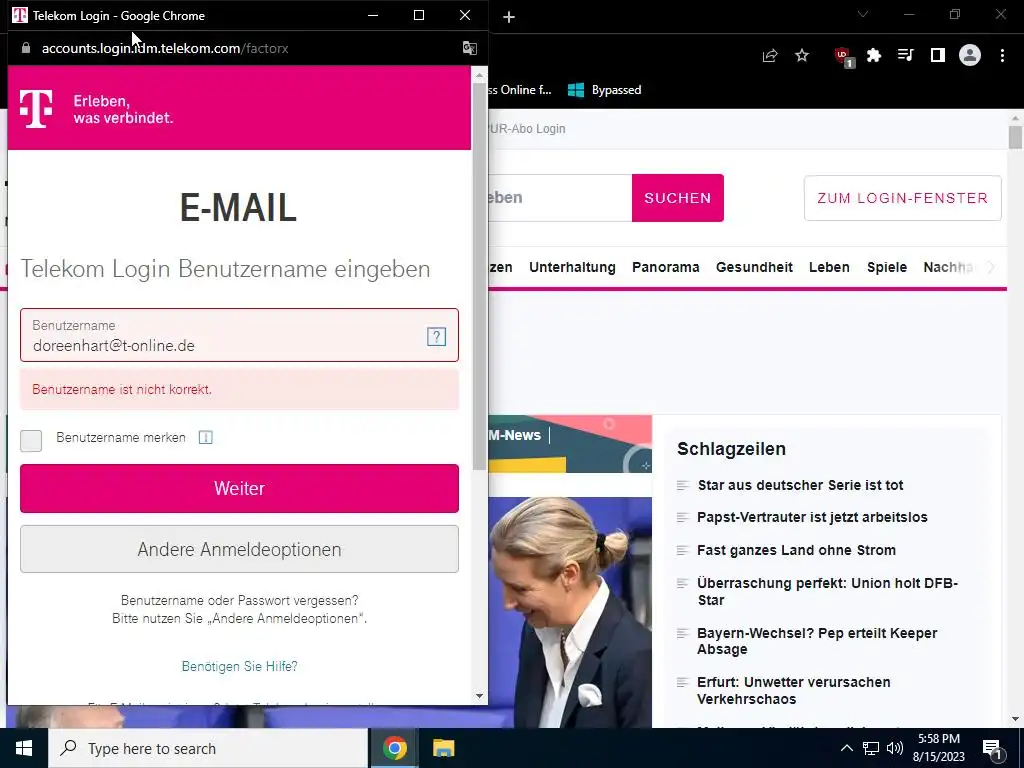Click the clock showing 5:58 PM
This screenshot has width=1024, height=768.
tap(938, 748)
